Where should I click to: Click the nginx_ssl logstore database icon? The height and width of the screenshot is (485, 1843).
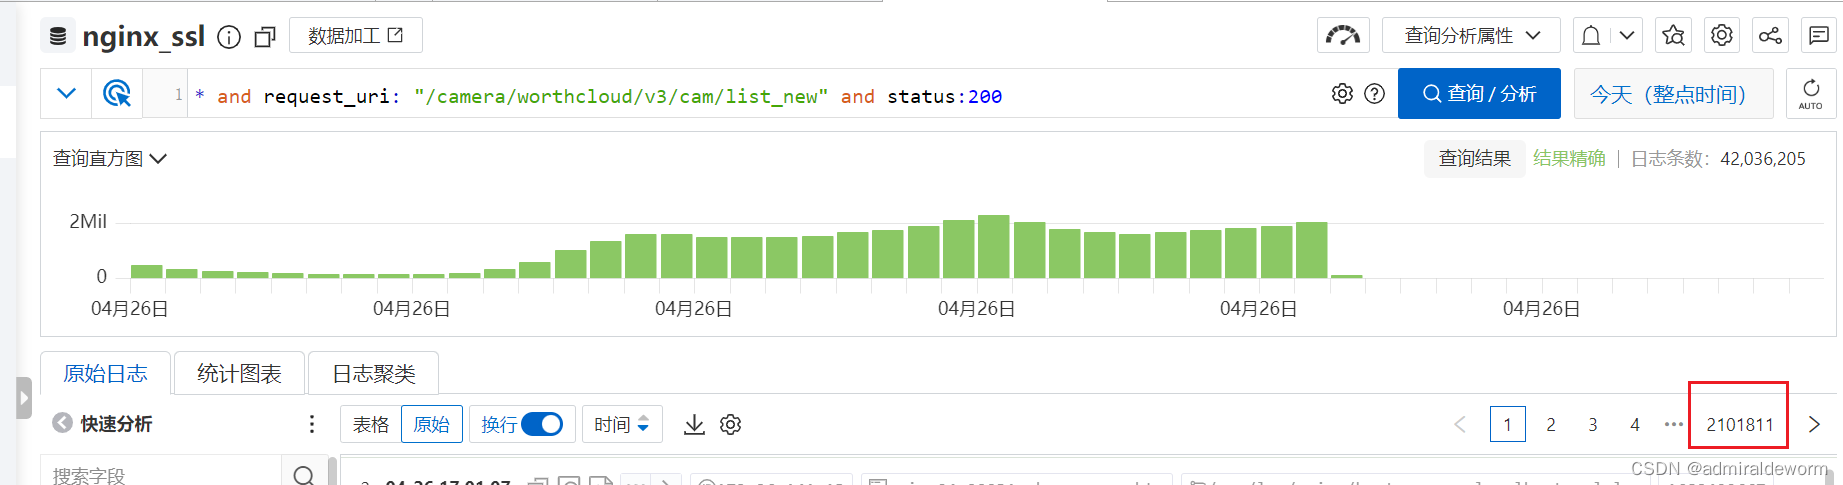(58, 37)
